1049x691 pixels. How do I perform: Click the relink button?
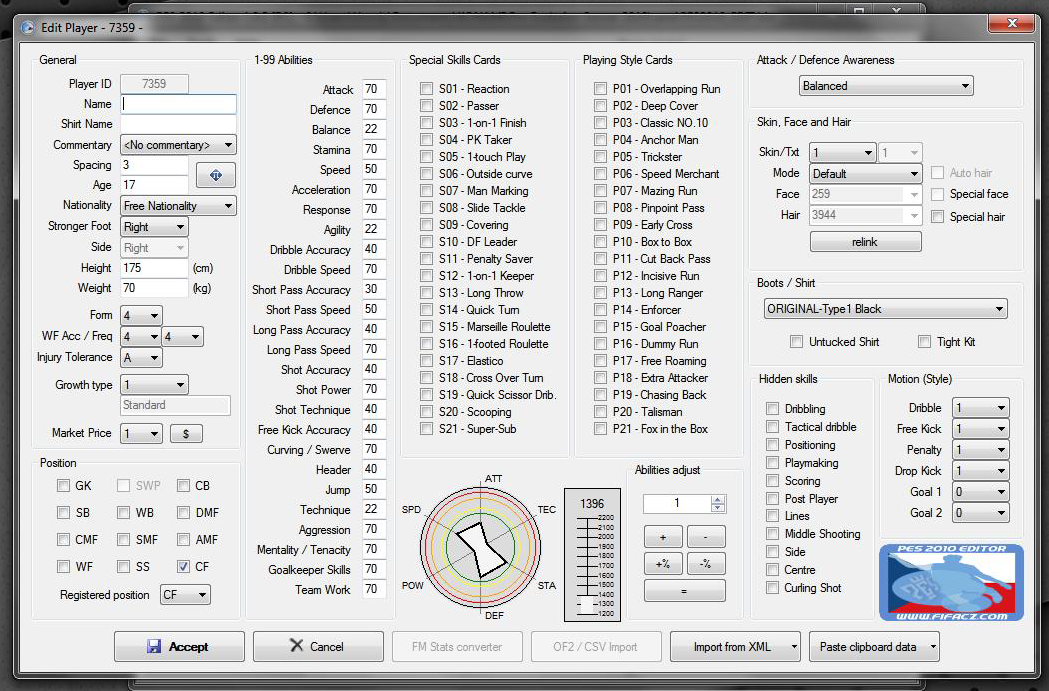pyautogui.click(x=865, y=242)
